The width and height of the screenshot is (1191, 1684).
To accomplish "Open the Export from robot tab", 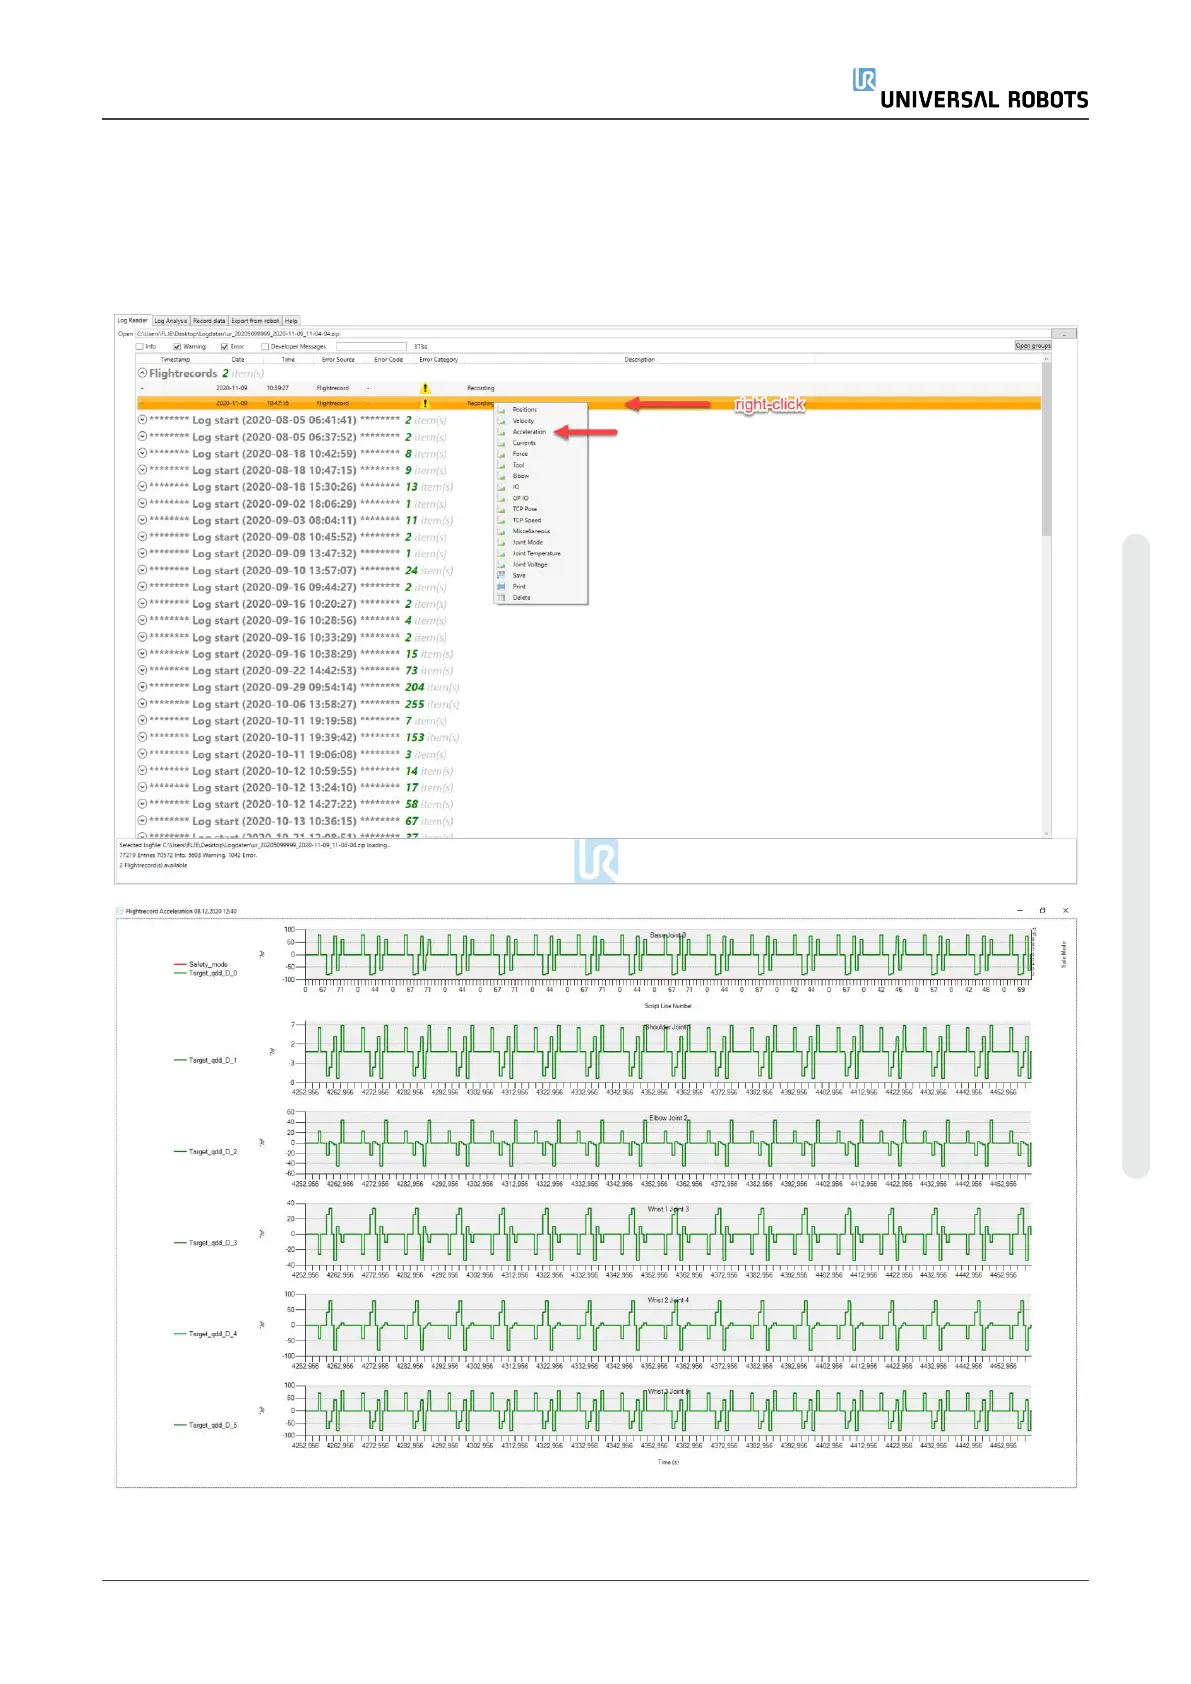I will 255,321.
